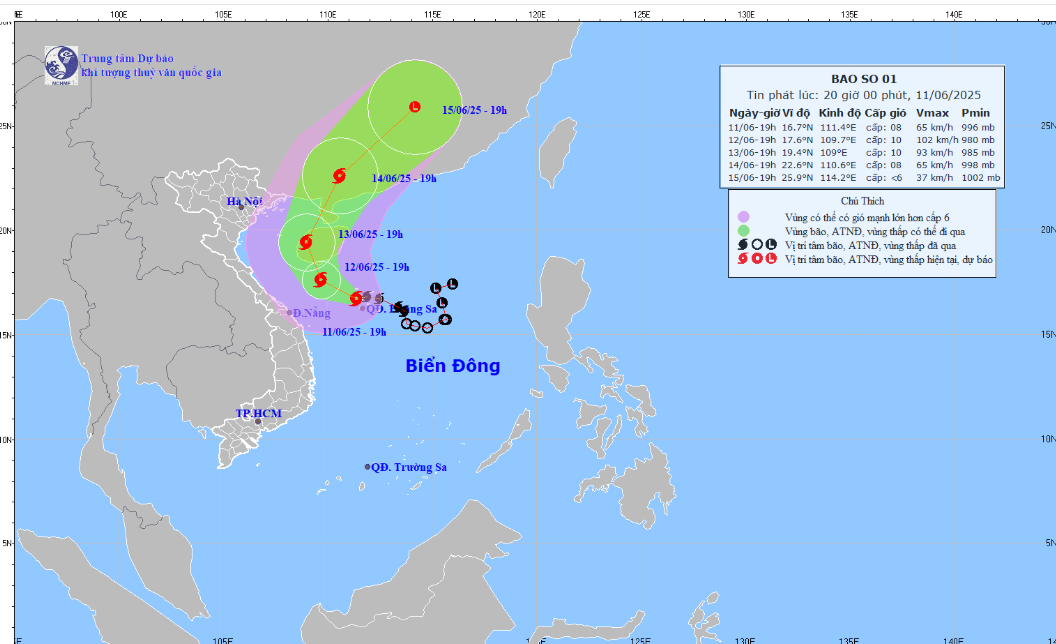Select the red storm symbol for 13/06/25 - 19h
The image size is (1056, 644).
click(306, 242)
